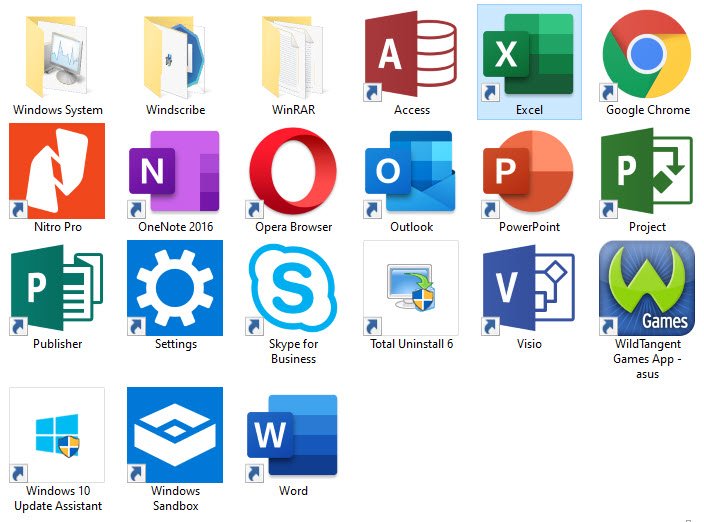
Task: Click the "WinRAR" label text
Action: [294, 110]
